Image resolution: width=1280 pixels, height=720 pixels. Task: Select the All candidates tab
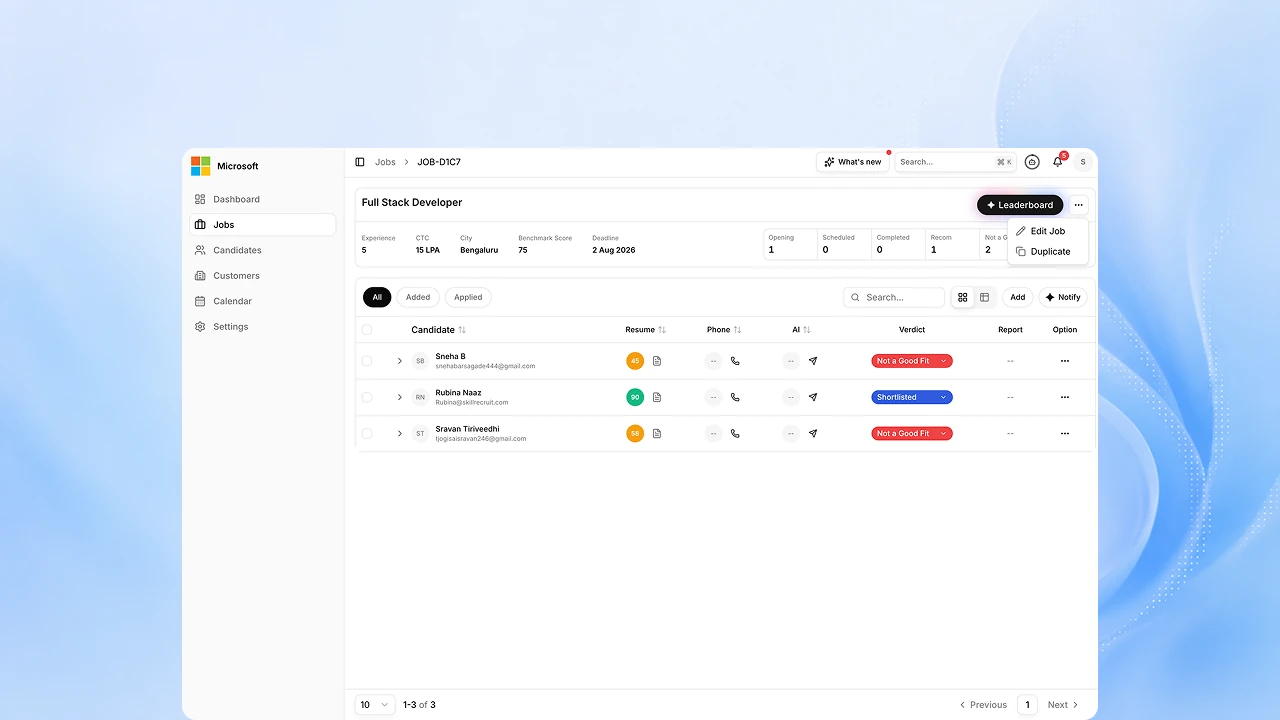coord(377,297)
